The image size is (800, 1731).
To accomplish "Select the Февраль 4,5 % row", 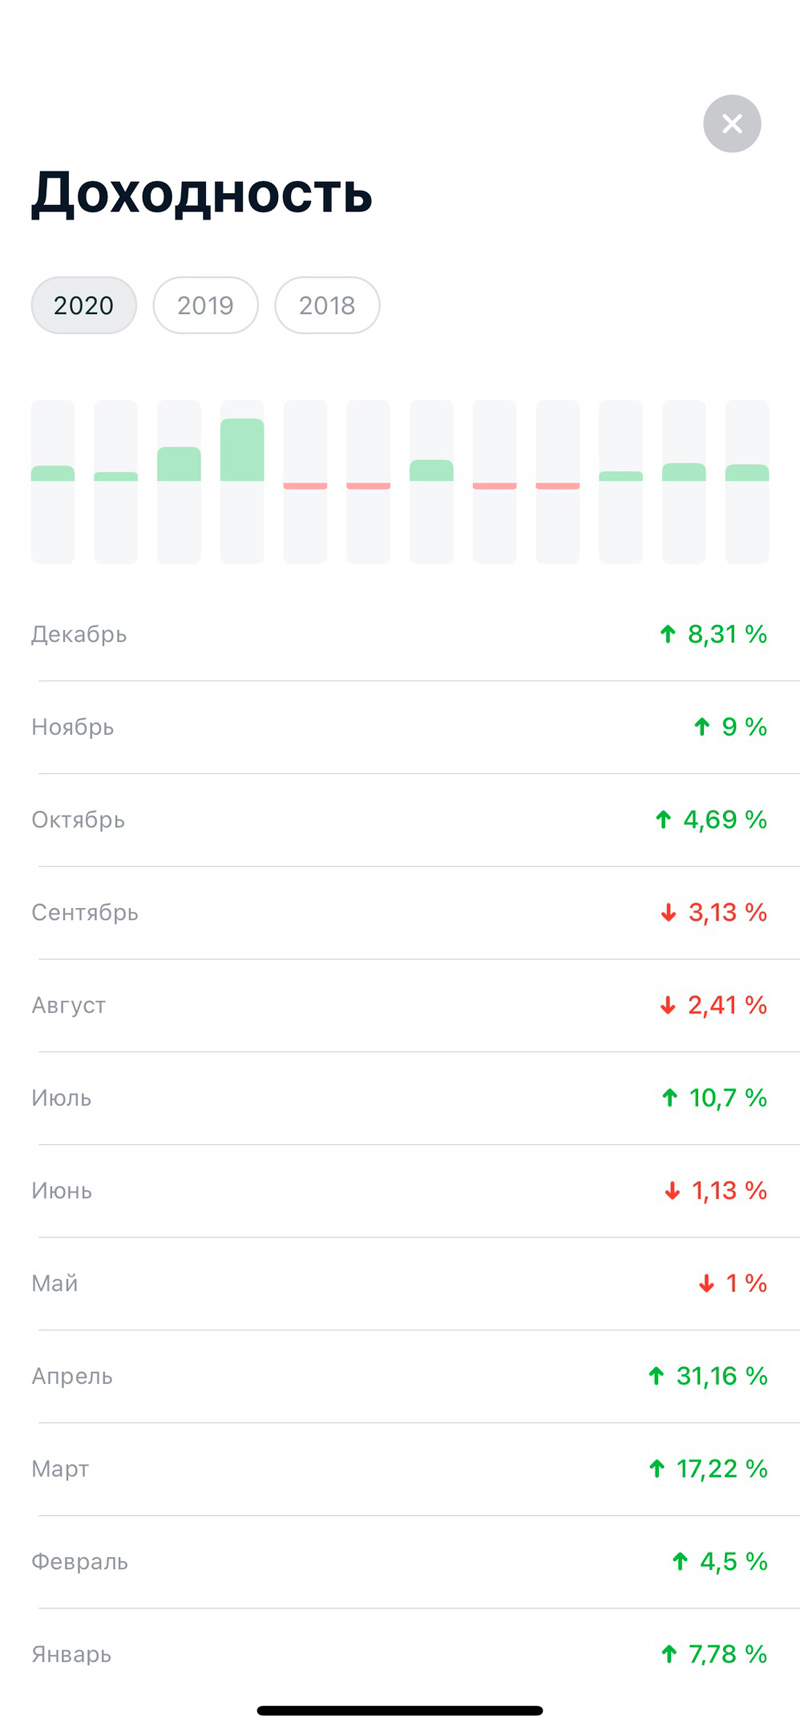I will 400,1562.
